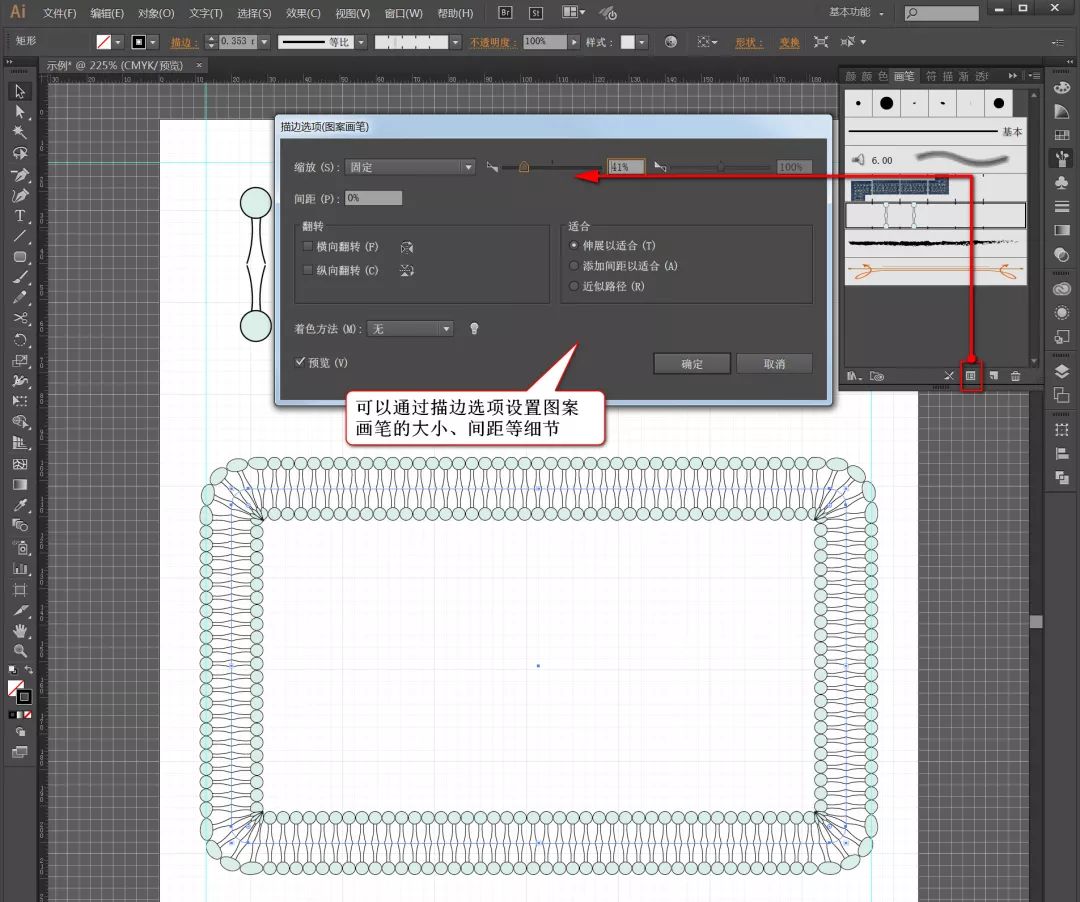1080x902 pixels.
Task: Click the 确定 button
Action: (x=691, y=363)
